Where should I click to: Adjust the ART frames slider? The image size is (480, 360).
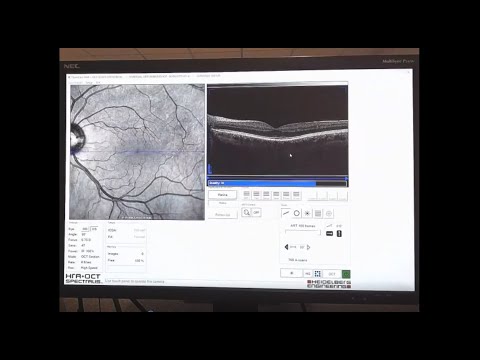(303, 232)
